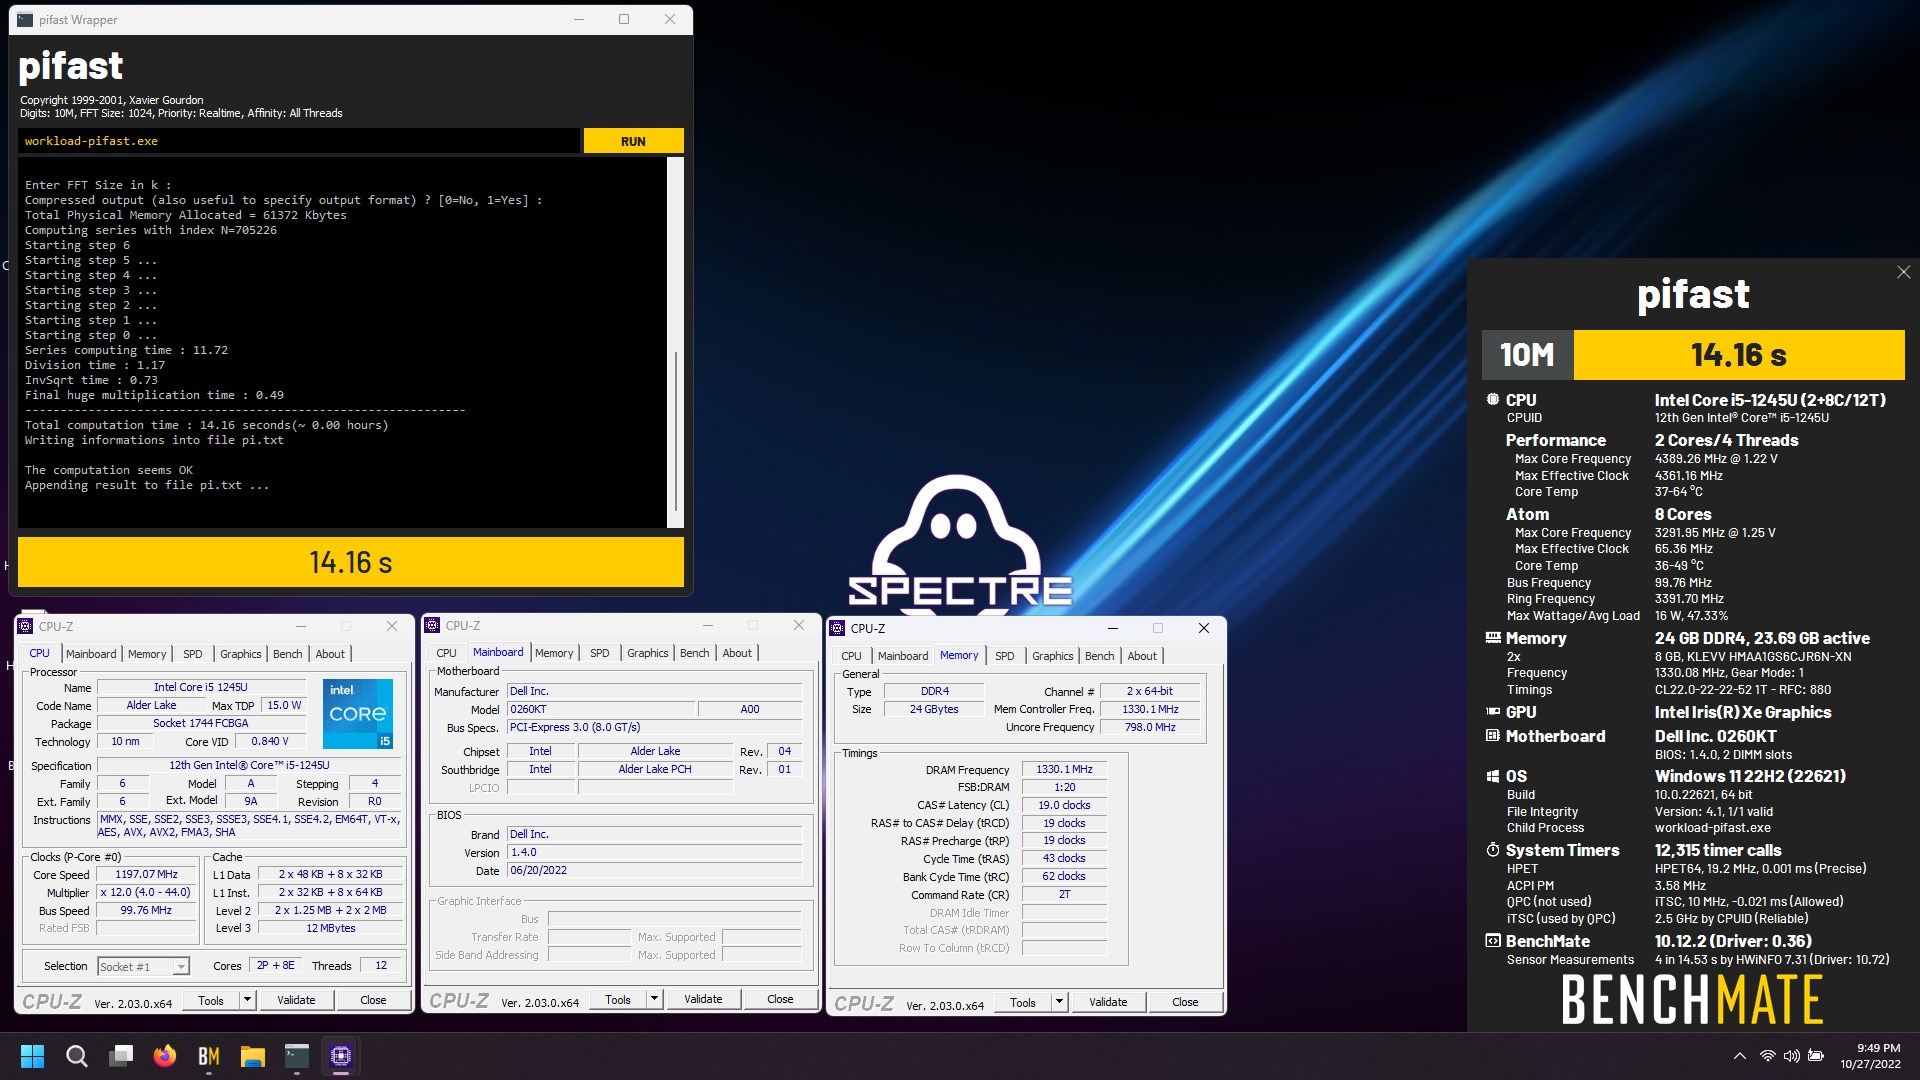Open Wi-Fi network tray icon
The width and height of the screenshot is (1920, 1080).
click(1767, 1056)
